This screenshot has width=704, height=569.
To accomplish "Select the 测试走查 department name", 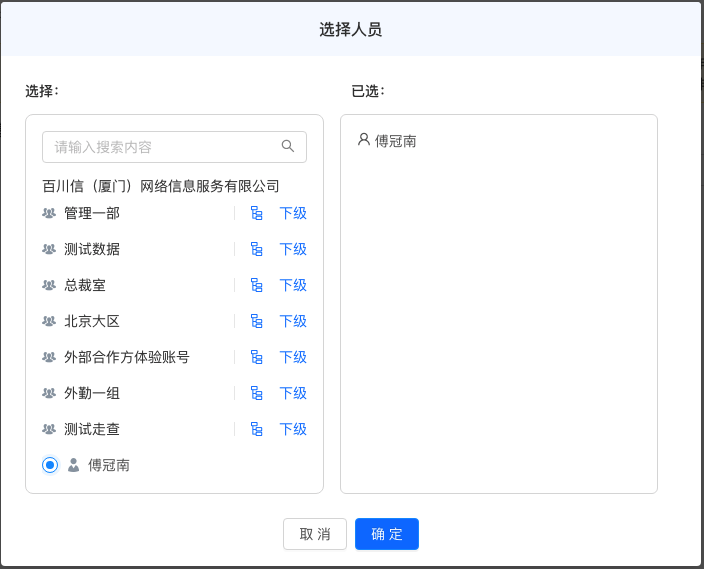I will click(92, 429).
